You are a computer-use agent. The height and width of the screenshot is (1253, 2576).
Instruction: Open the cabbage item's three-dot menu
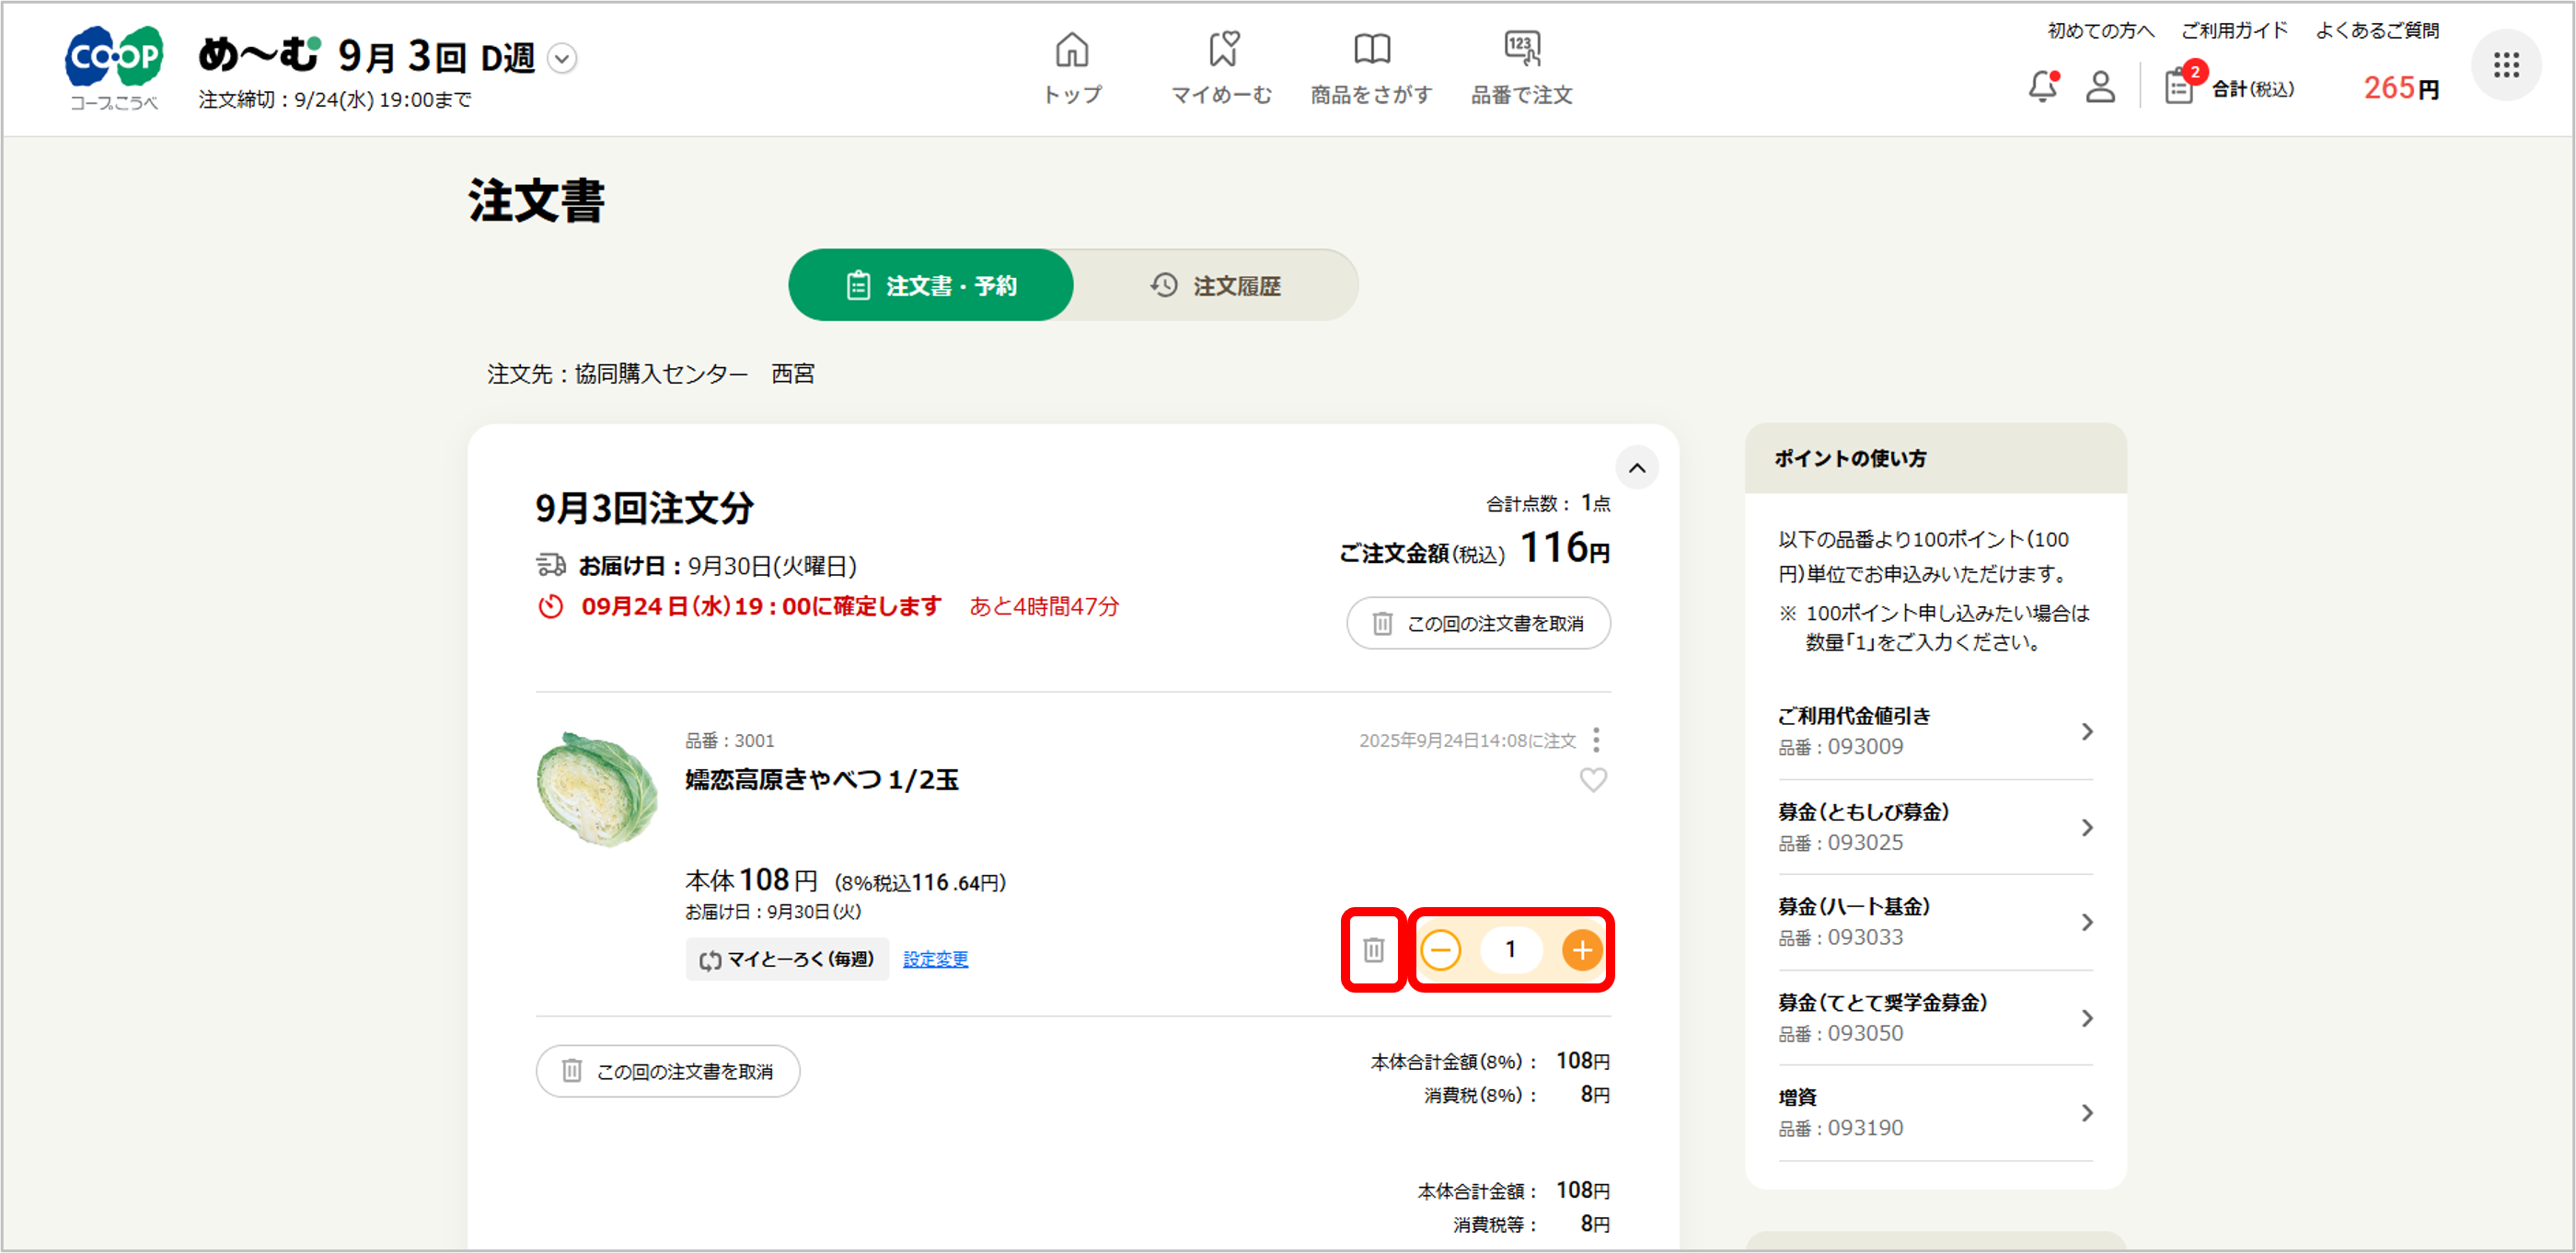pos(1596,740)
